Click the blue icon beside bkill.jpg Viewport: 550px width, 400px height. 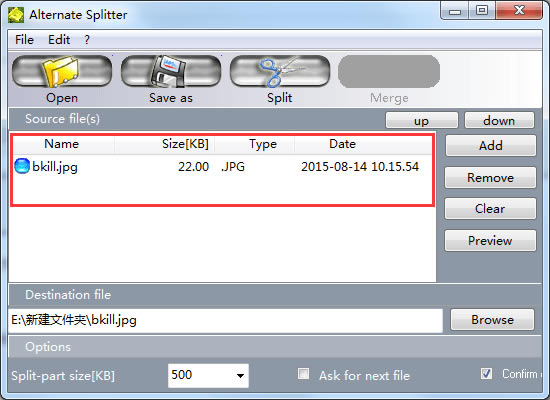point(22,166)
